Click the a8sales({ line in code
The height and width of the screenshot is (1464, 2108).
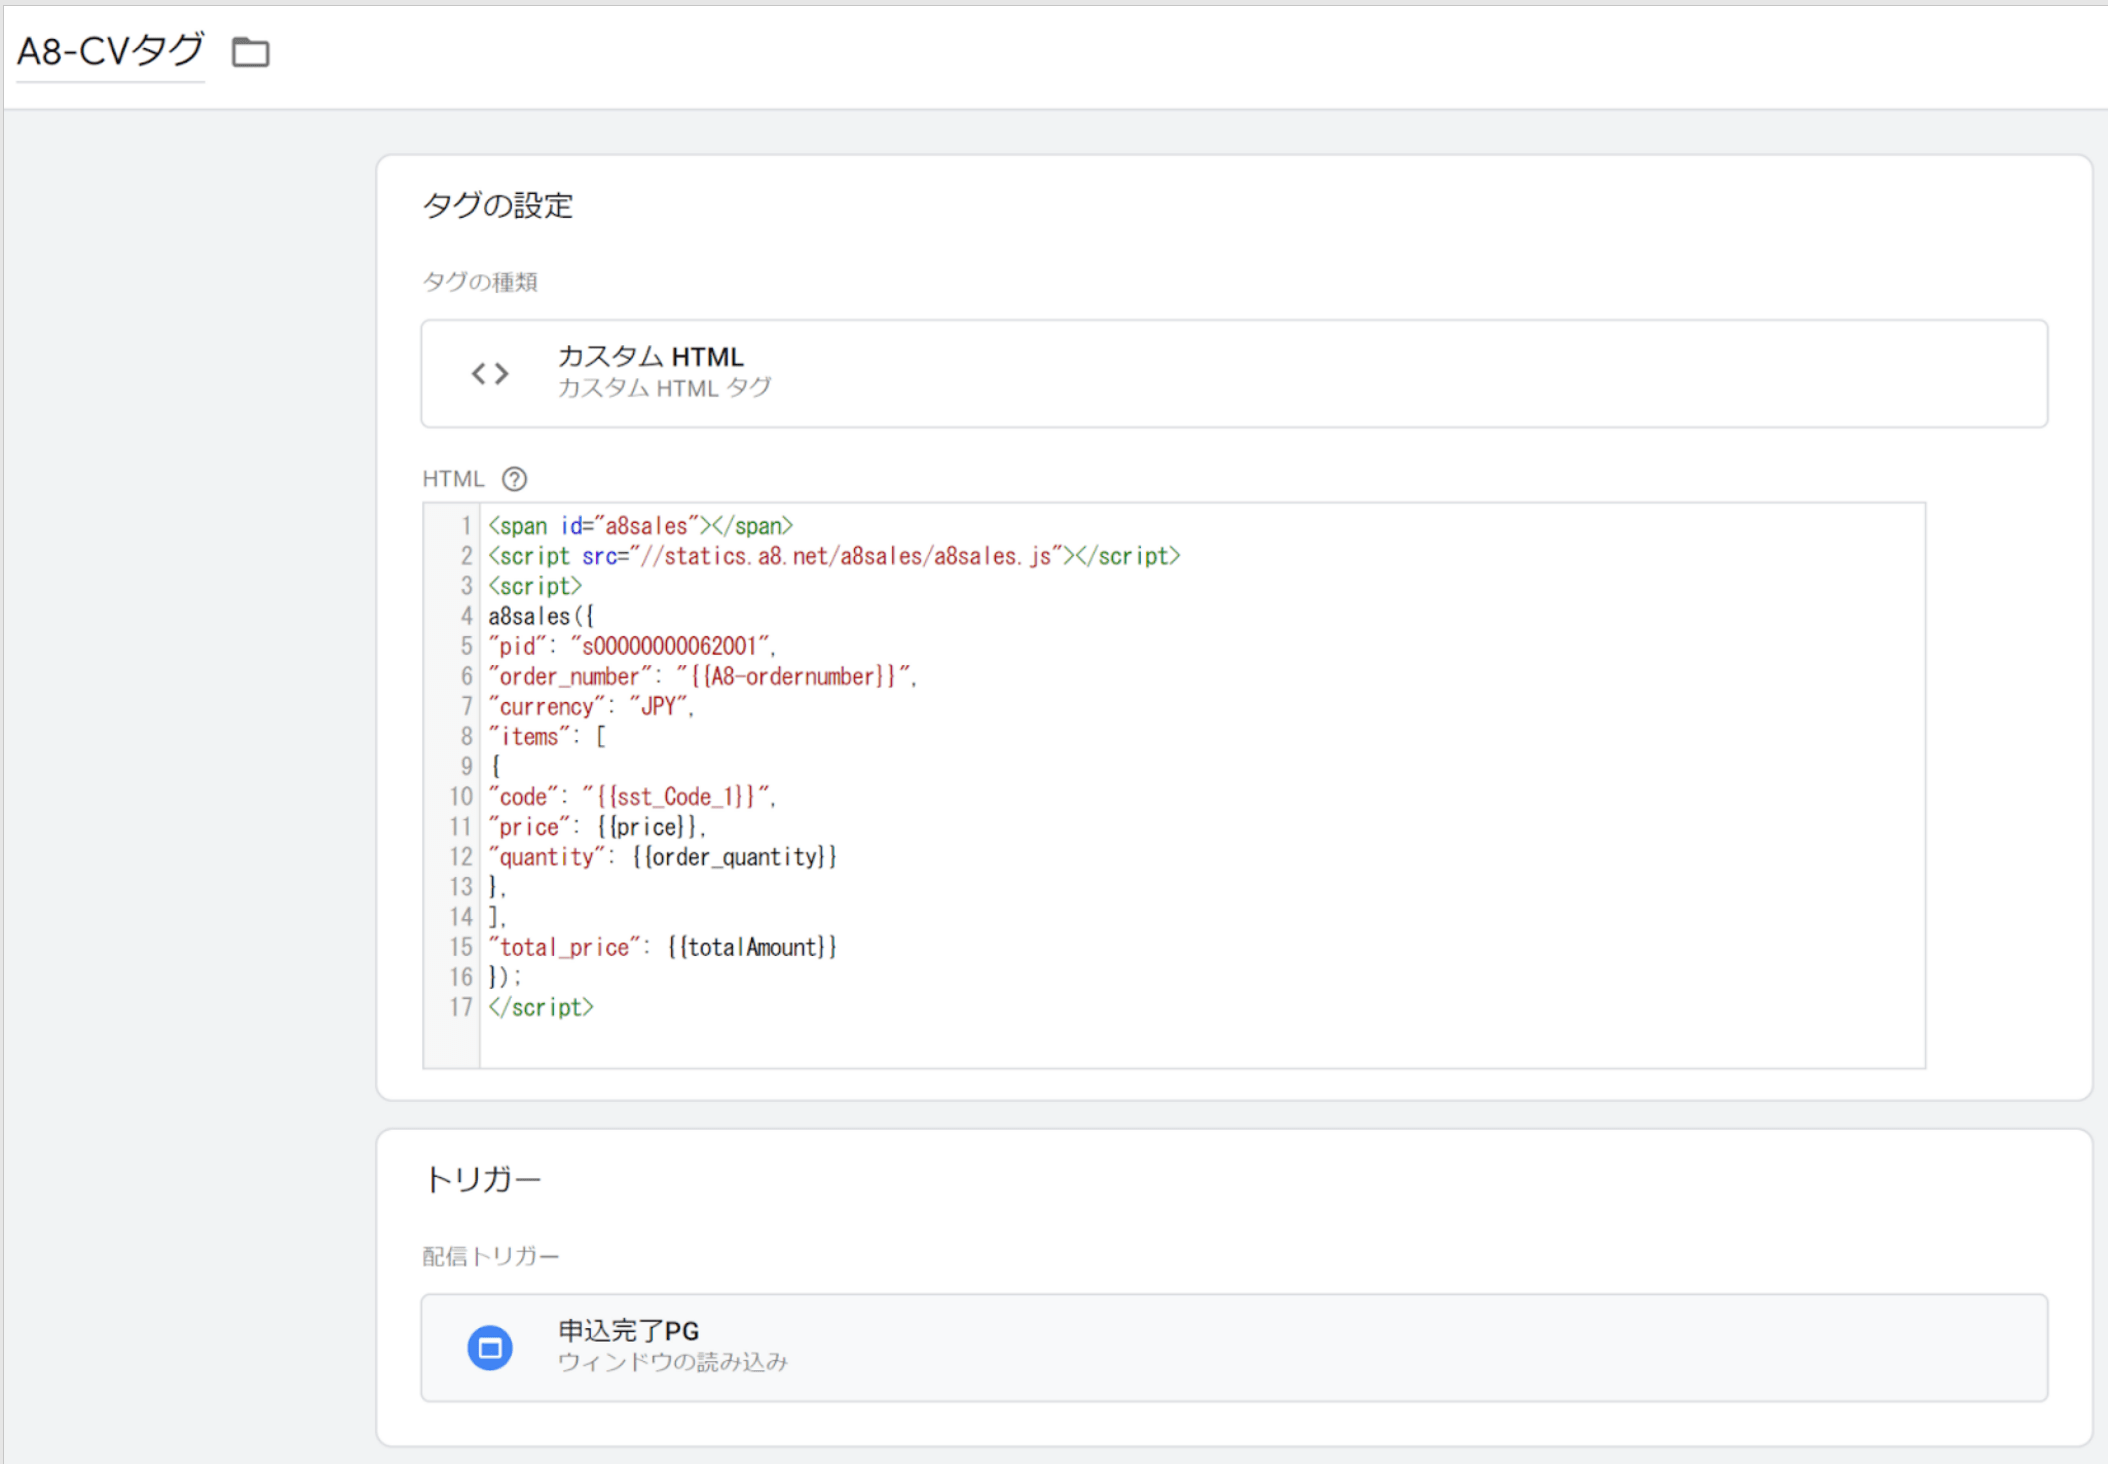540,616
